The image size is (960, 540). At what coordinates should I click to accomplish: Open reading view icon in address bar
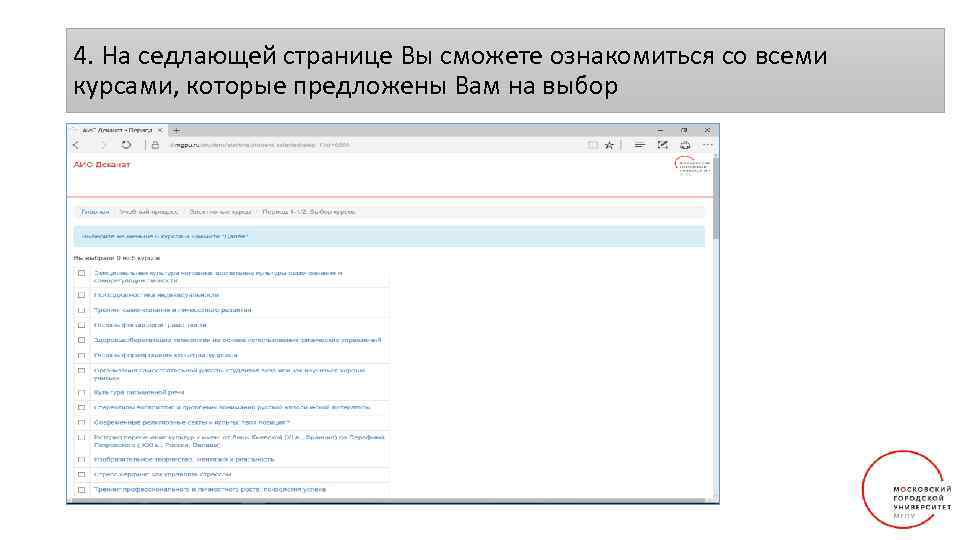tap(592, 145)
